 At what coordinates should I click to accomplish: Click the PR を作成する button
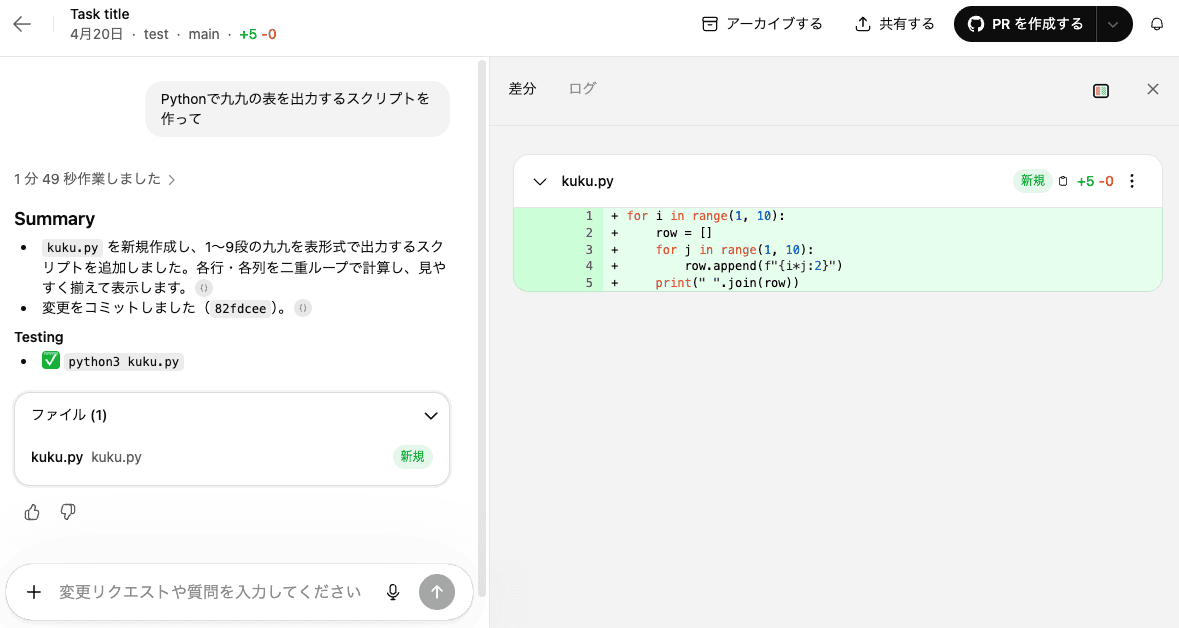[1026, 24]
